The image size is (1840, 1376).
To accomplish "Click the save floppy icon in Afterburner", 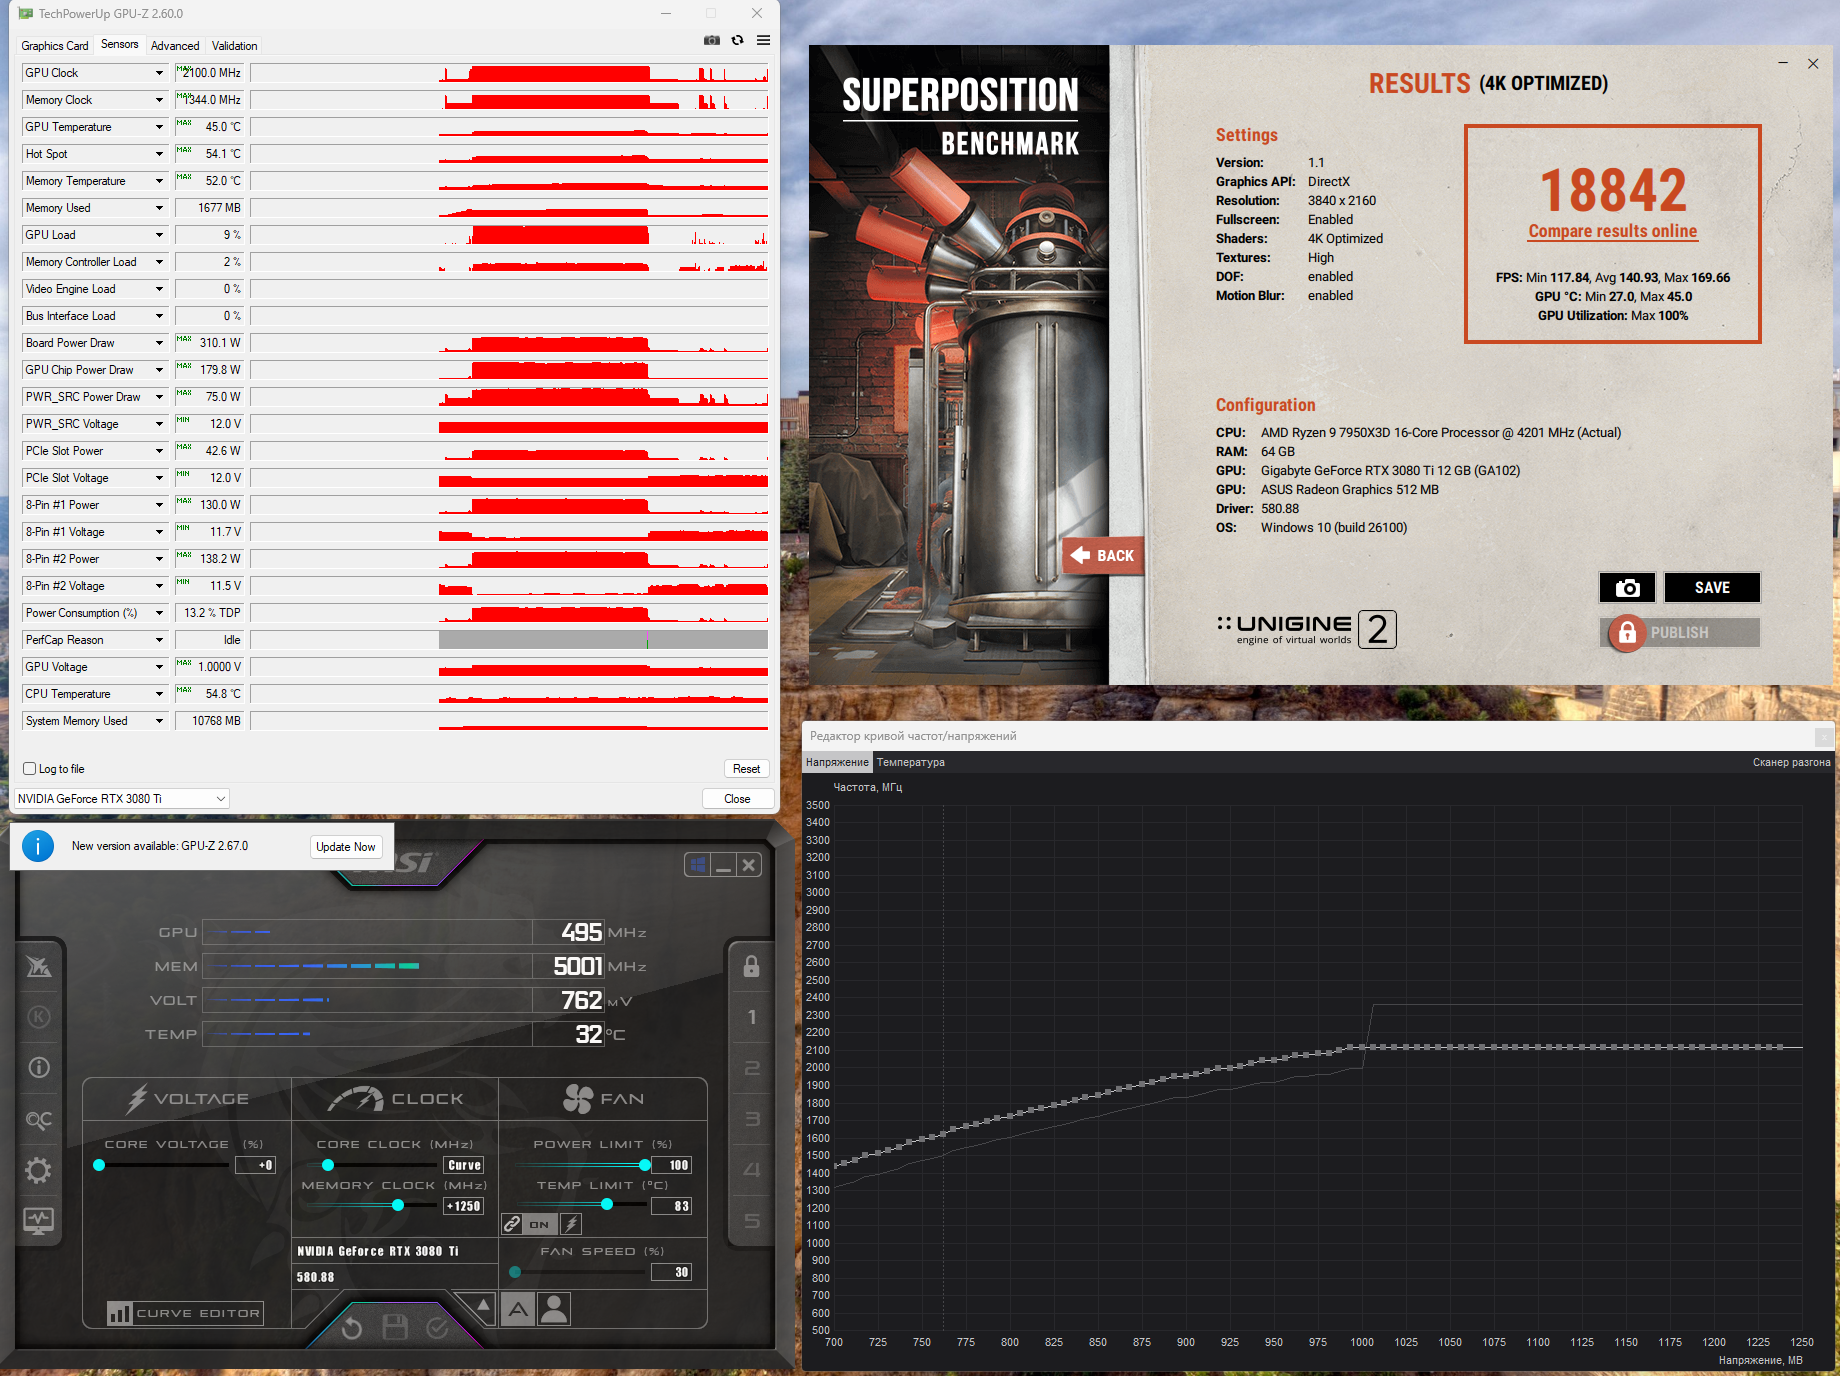I will click(x=395, y=1328).
